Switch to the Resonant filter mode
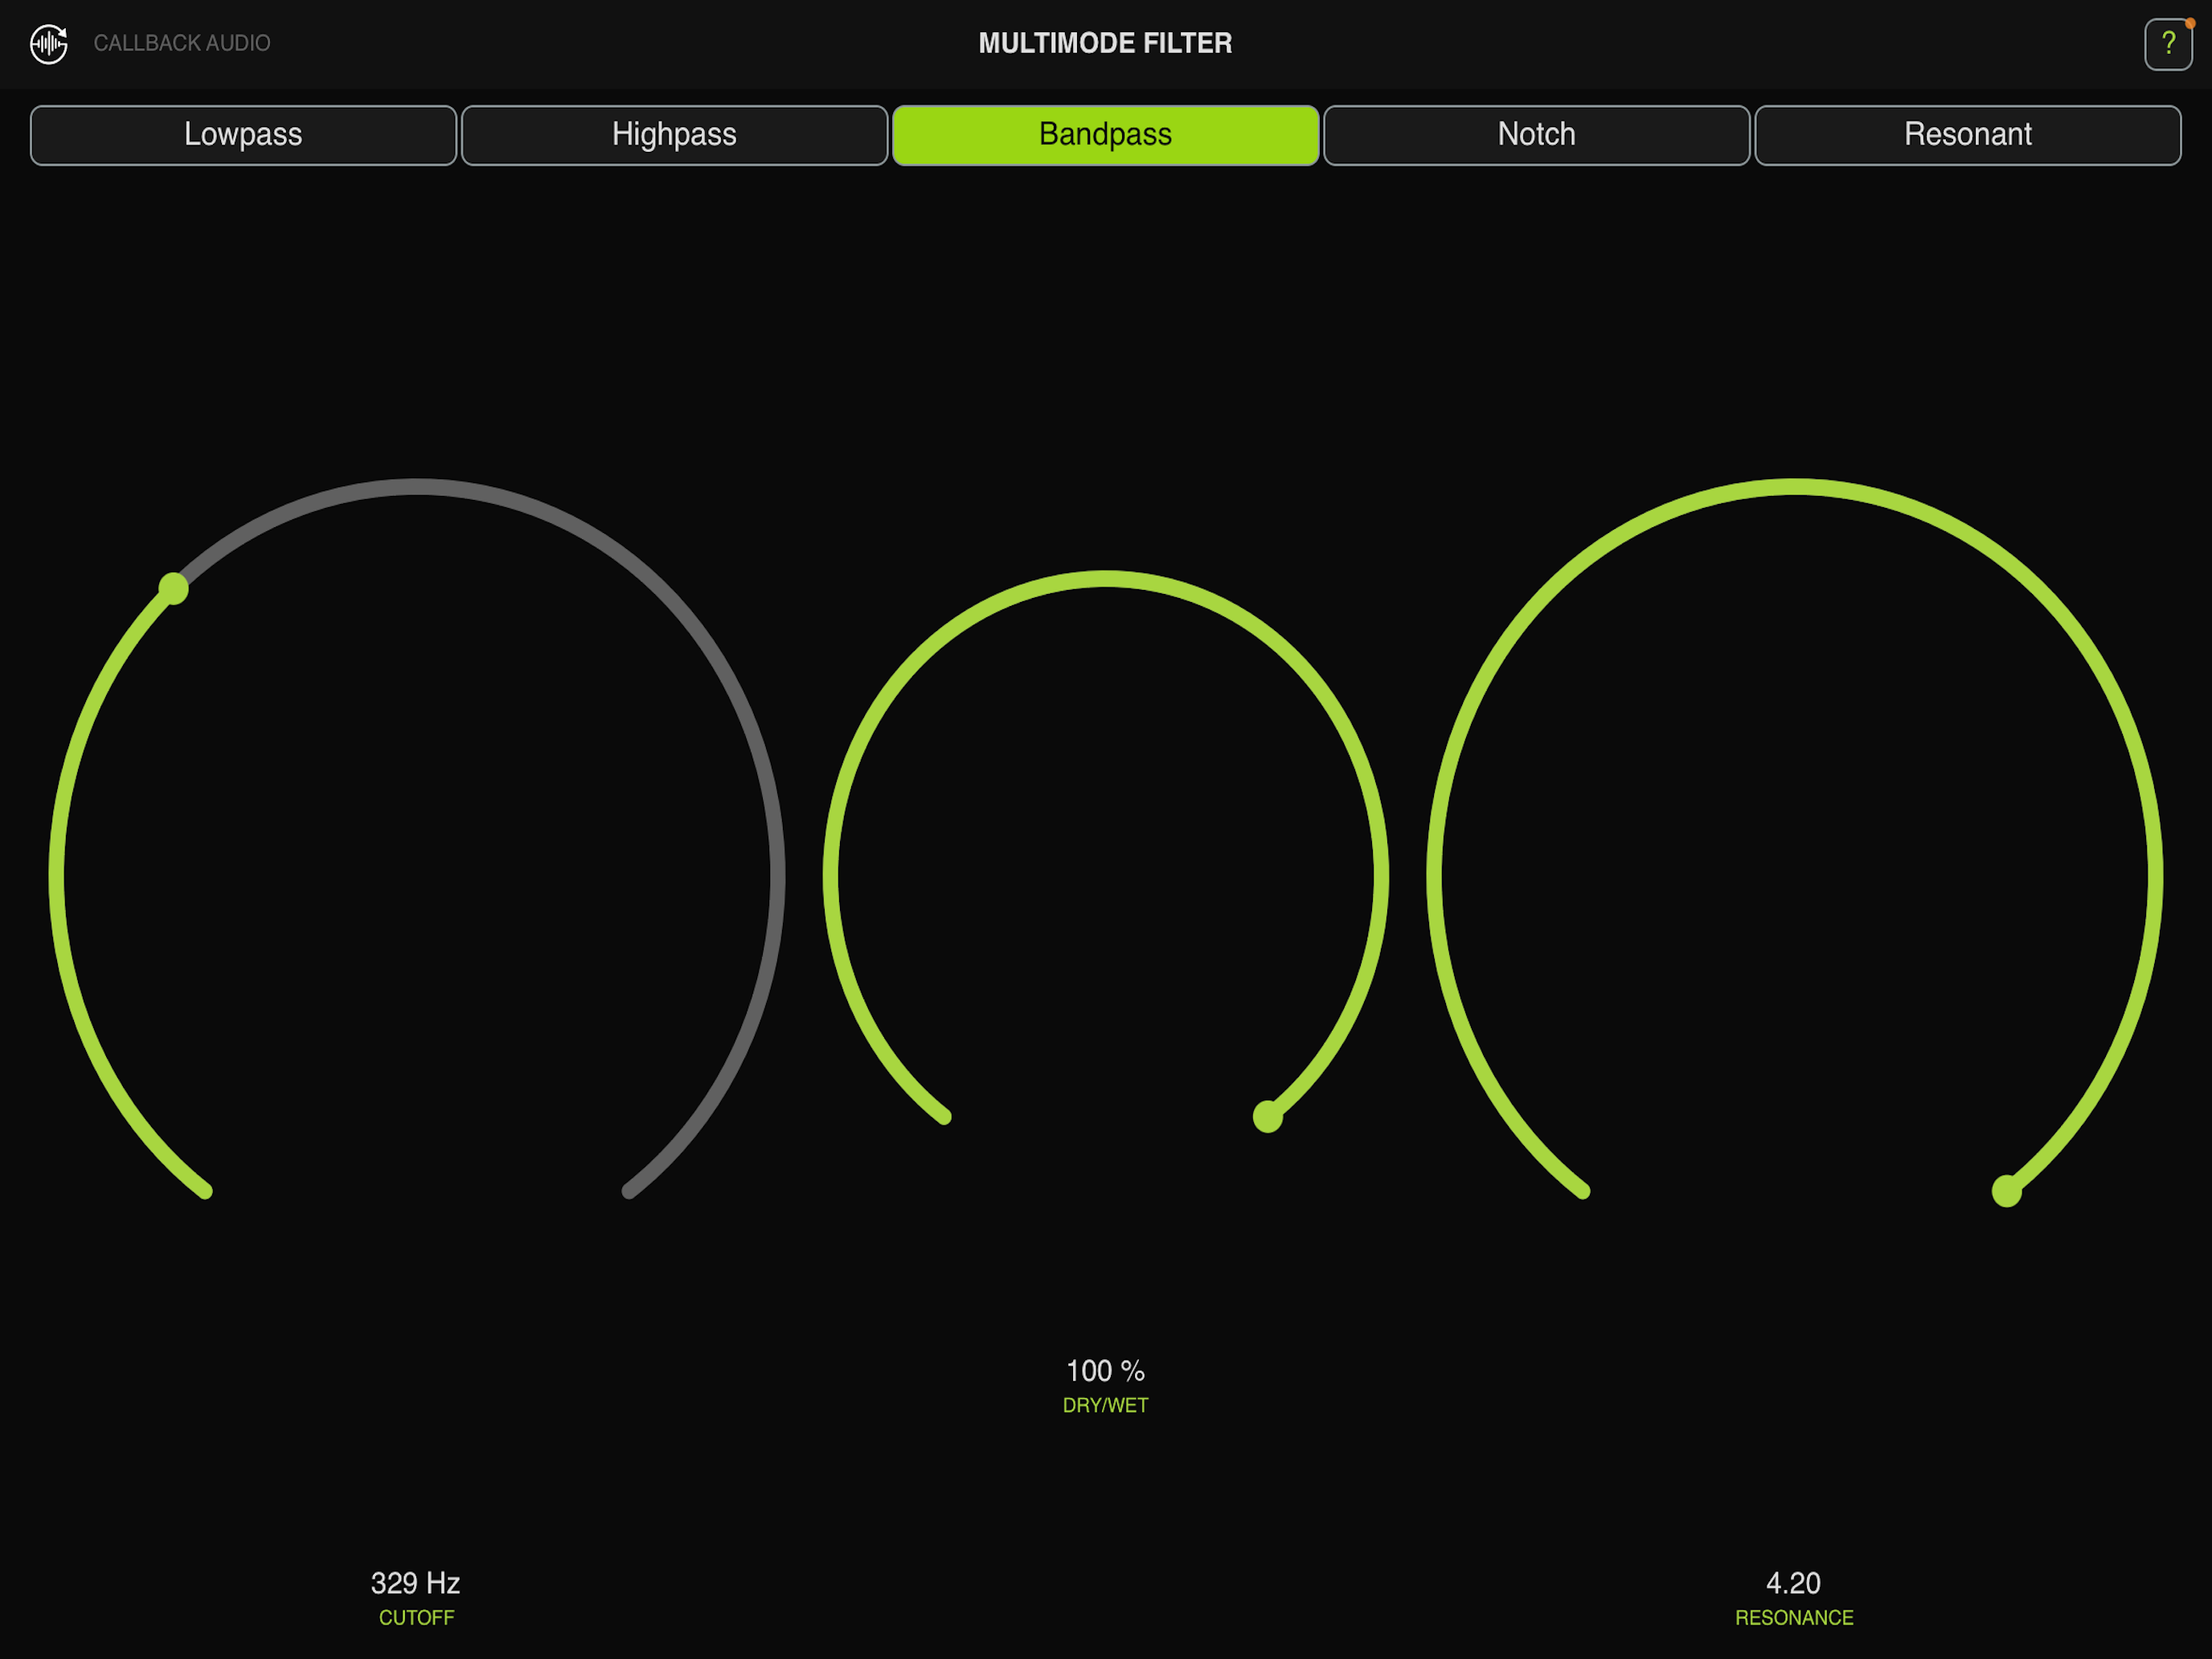The width and height of the screenshot is (2212, 1659). (x=1967, y=135)
